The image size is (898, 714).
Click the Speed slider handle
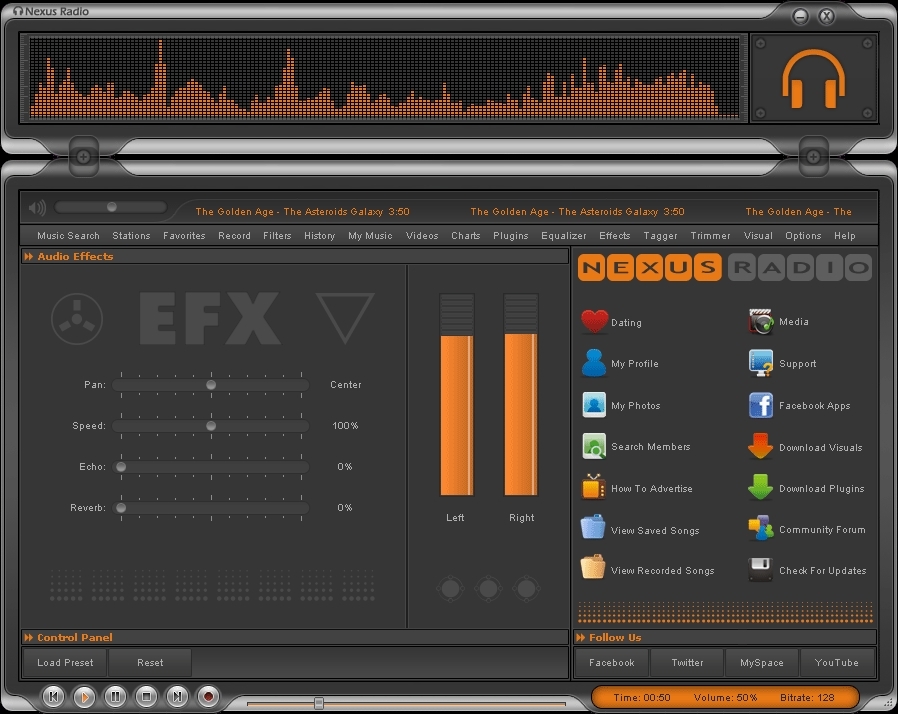click(211, 426)
